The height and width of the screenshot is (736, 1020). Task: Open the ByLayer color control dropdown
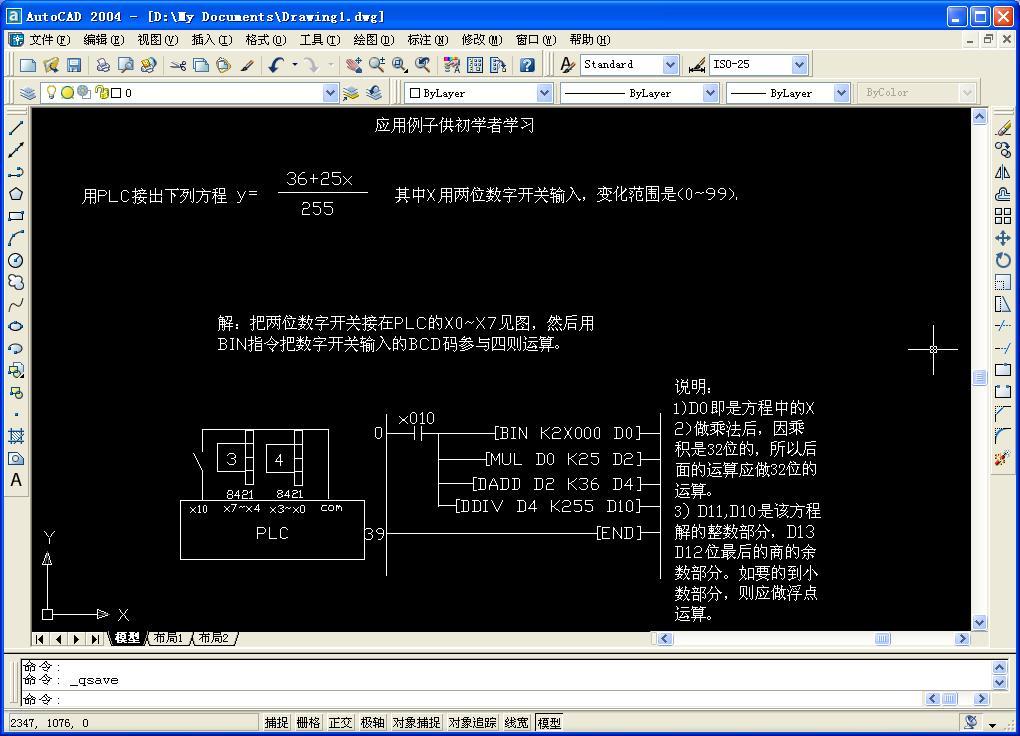point(544,93)
